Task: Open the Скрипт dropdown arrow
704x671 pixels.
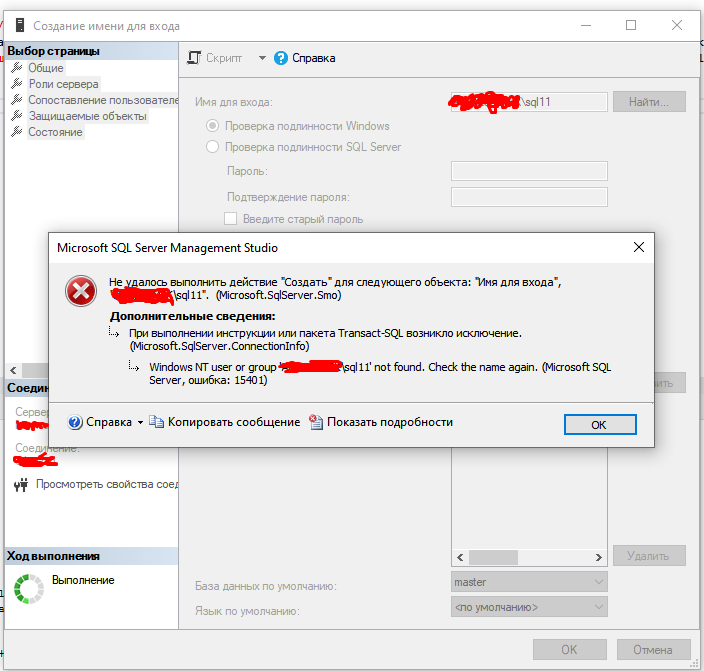Action: click(x=262, y=58)
